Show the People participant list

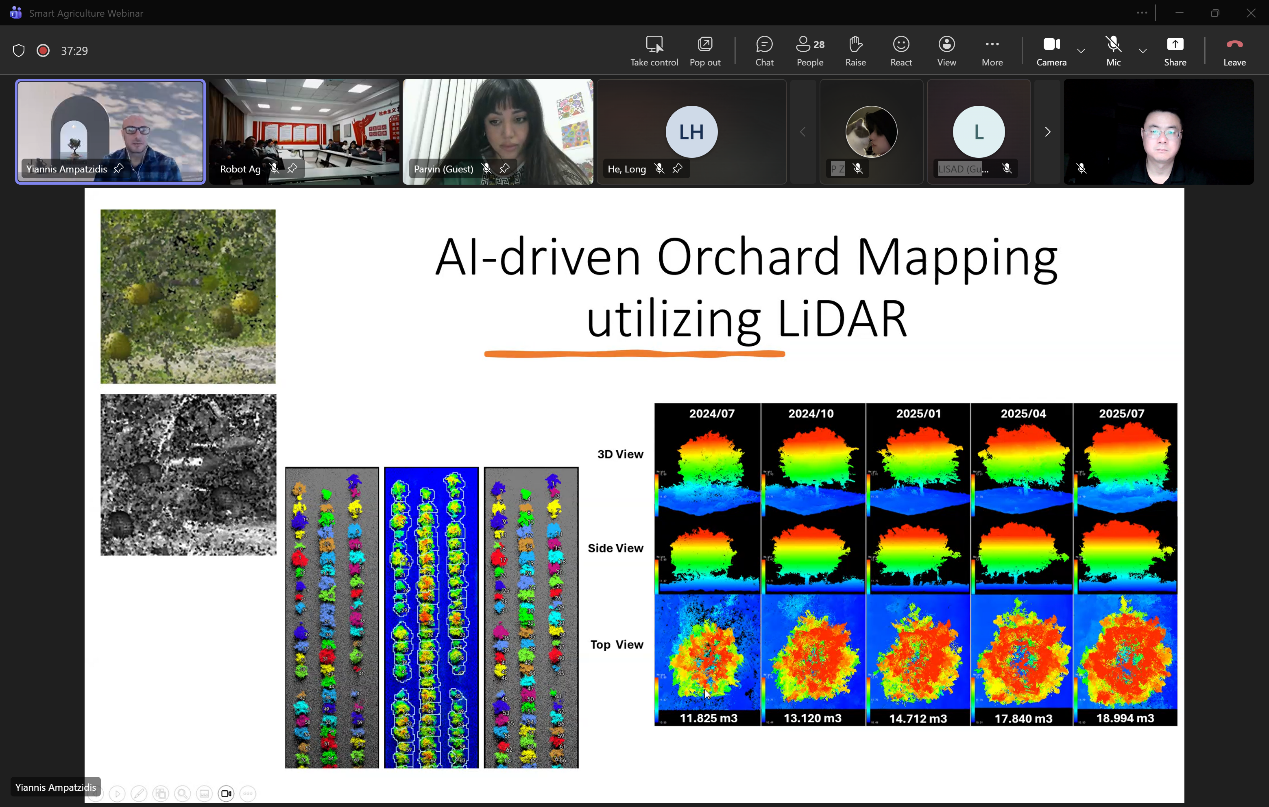[x=810, y=50]
